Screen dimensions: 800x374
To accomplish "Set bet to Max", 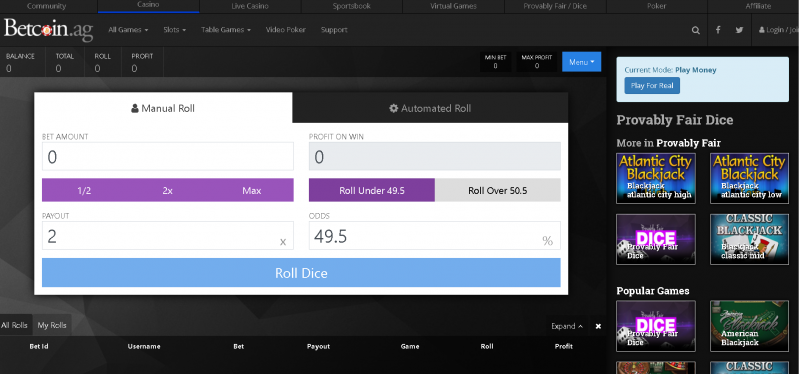I will 252,190.
